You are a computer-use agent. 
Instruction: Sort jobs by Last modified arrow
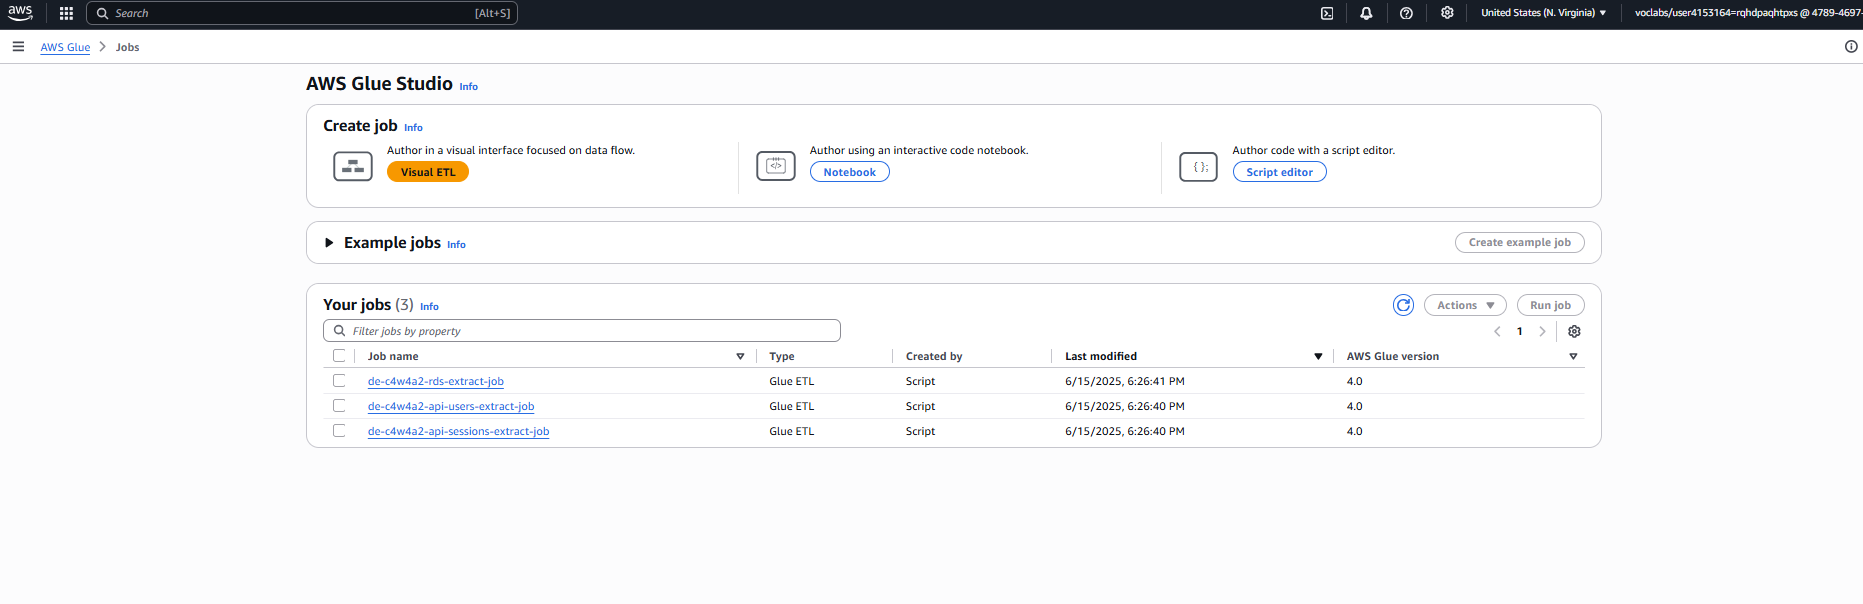pyautogui.click(x=1318, y=357)
